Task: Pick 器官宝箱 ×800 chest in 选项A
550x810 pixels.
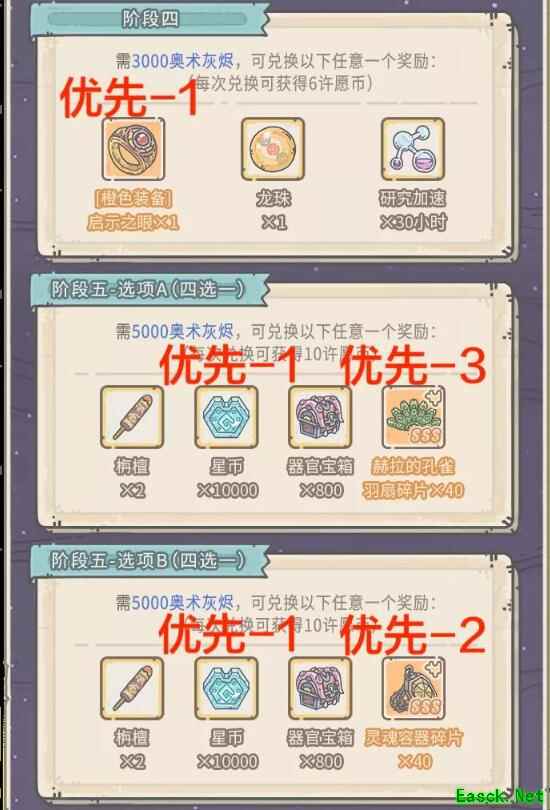Action: click(x=320, y=417)
